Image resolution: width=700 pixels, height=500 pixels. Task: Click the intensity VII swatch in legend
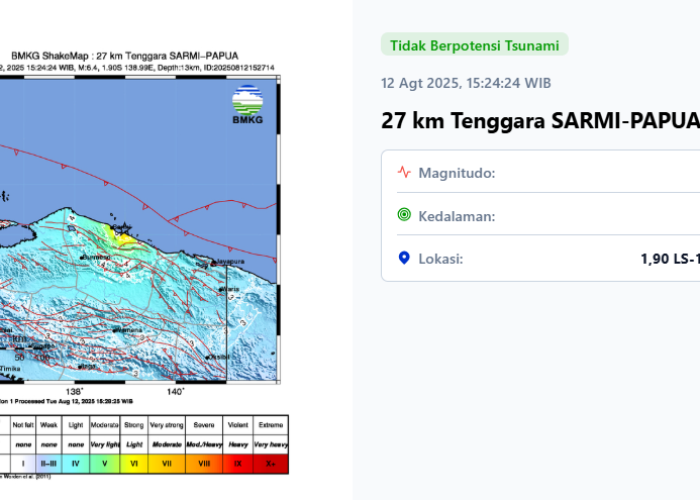[x=167, y=464]
